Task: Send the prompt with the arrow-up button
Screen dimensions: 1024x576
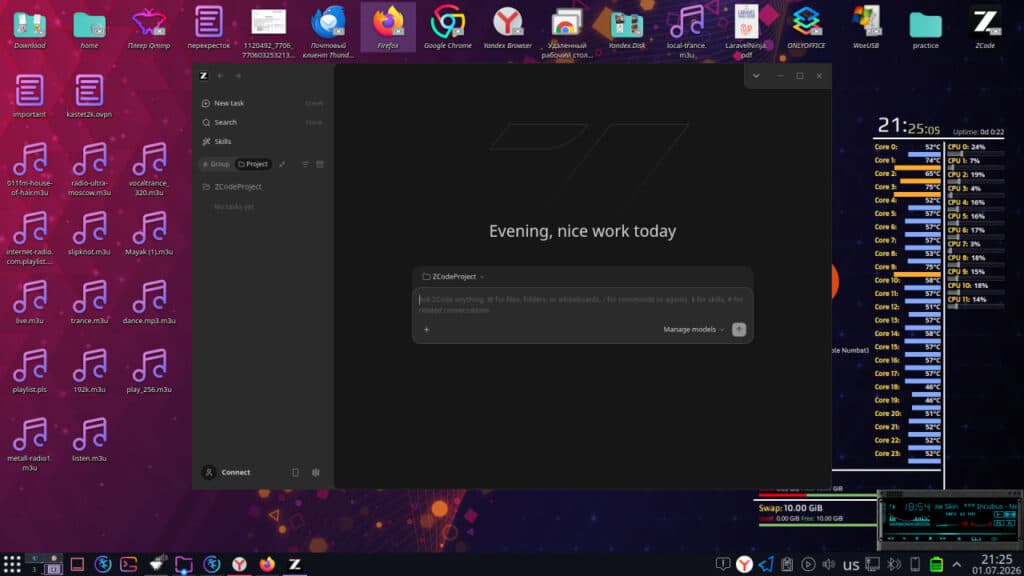Action: click(739, 329)
